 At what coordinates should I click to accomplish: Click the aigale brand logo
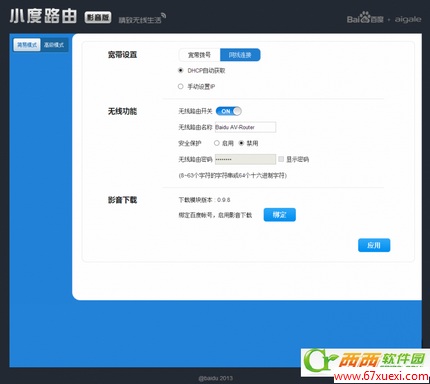pos(408,19)
